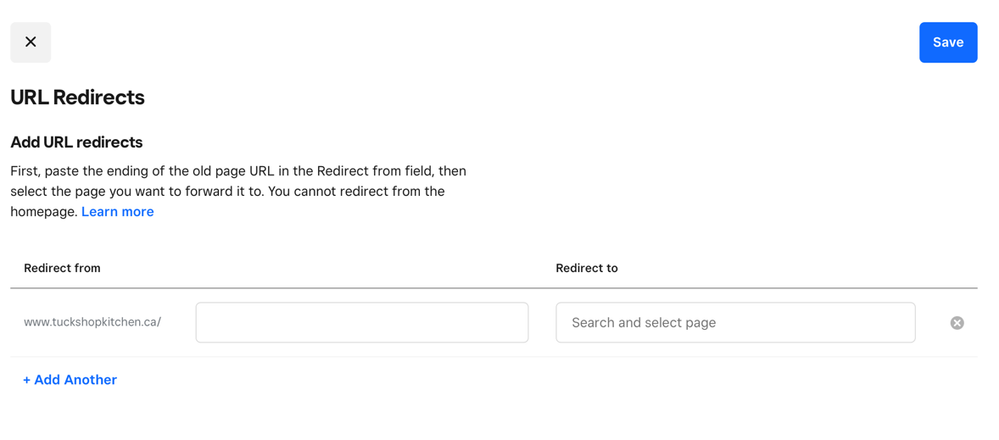Open the Learn more link

click(x=117, y=212)
